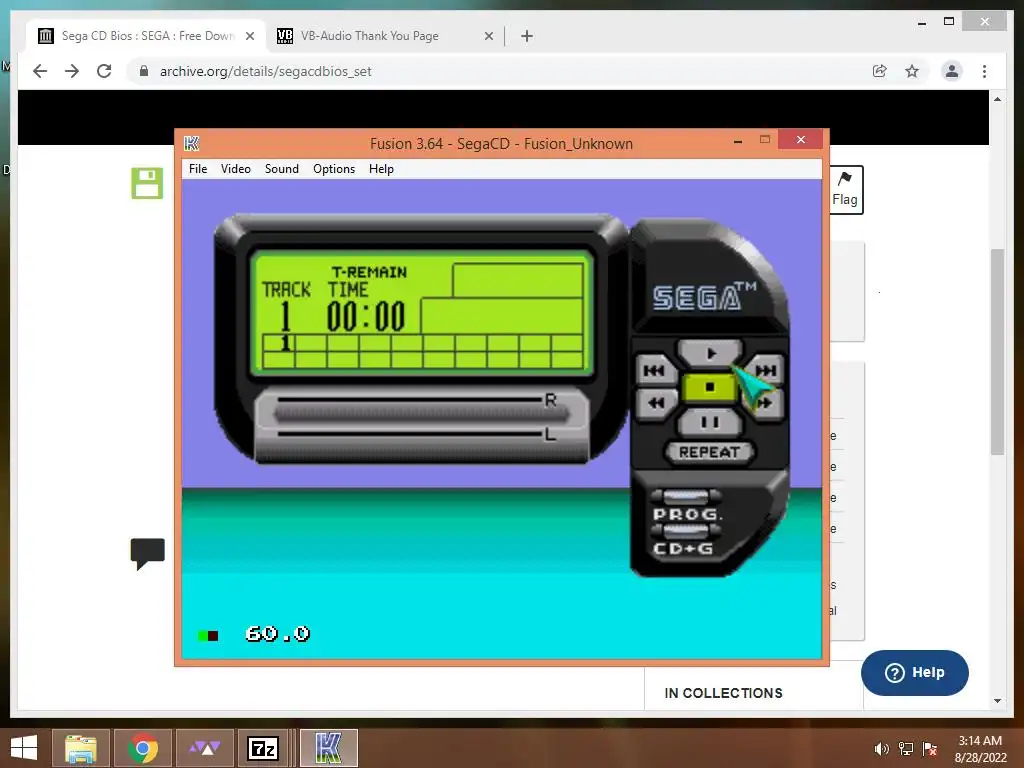Open Chrome's three-dot menu
This screenshot has height=768, width=1024.
click(984, 71)
